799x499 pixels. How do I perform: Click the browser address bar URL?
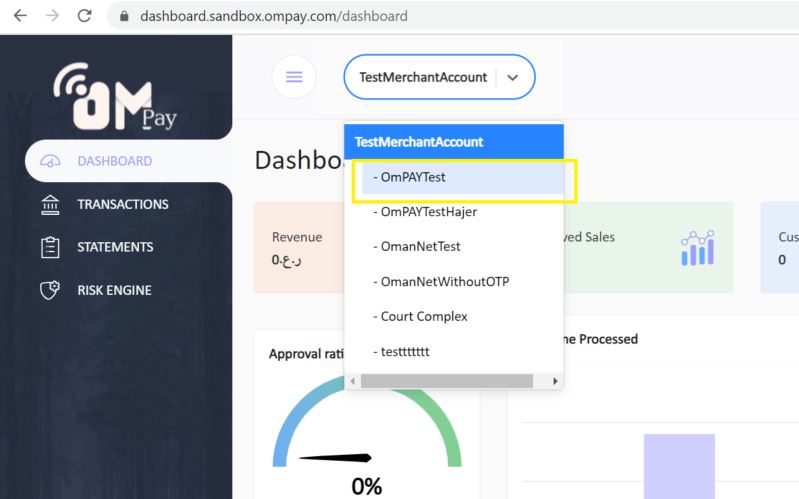(273, 17)
